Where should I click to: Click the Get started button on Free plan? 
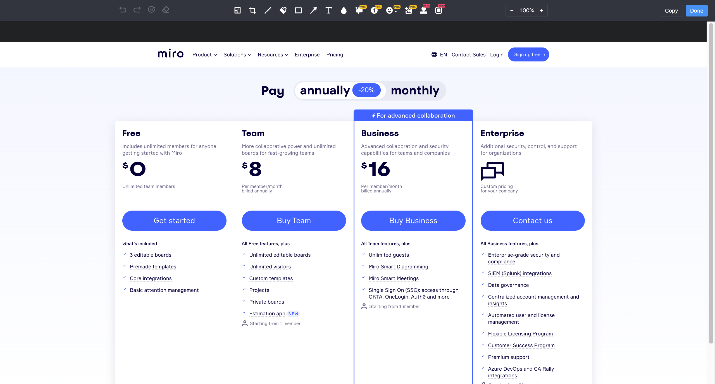[174, 221]
